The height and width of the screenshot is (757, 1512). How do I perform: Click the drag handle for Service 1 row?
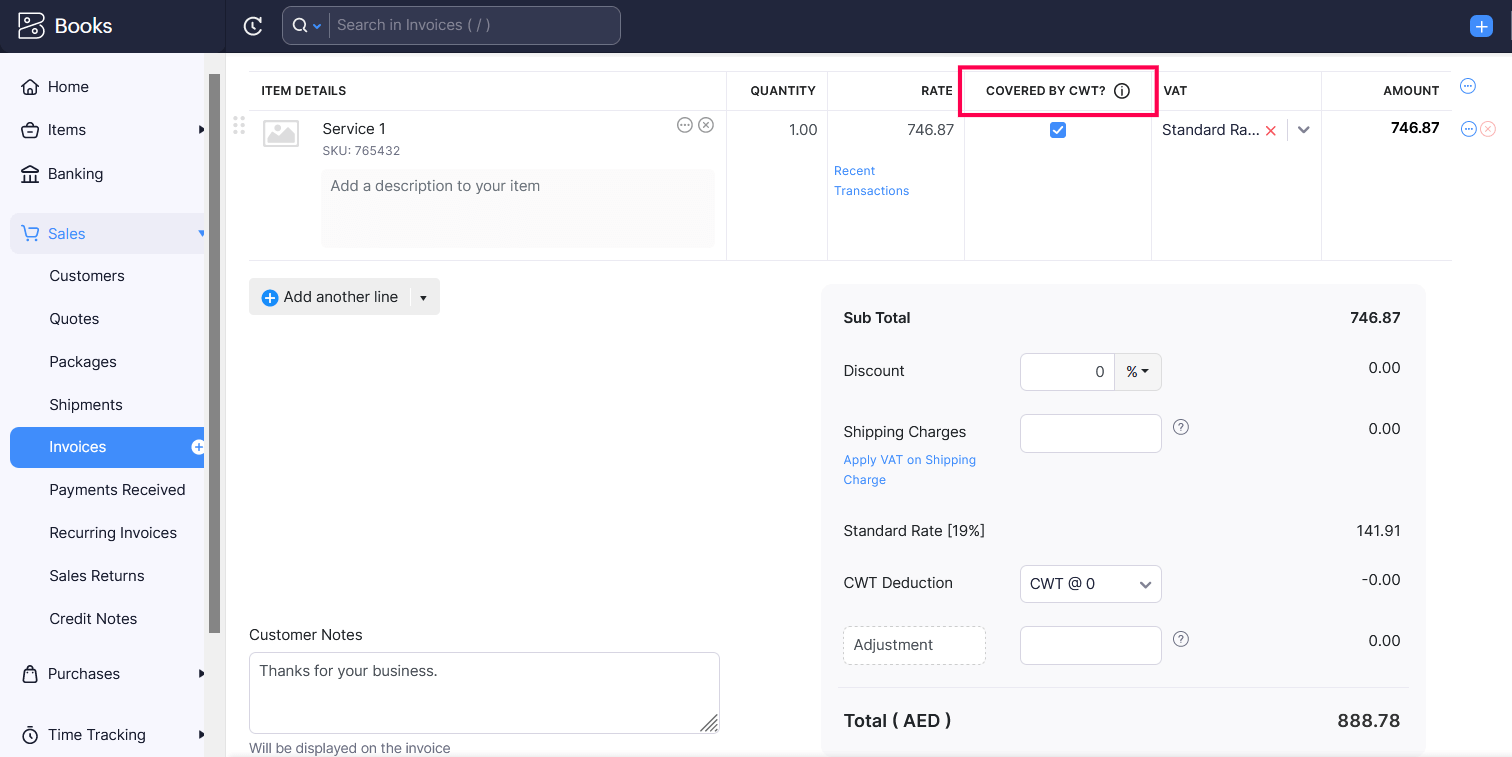pos(239,126)
